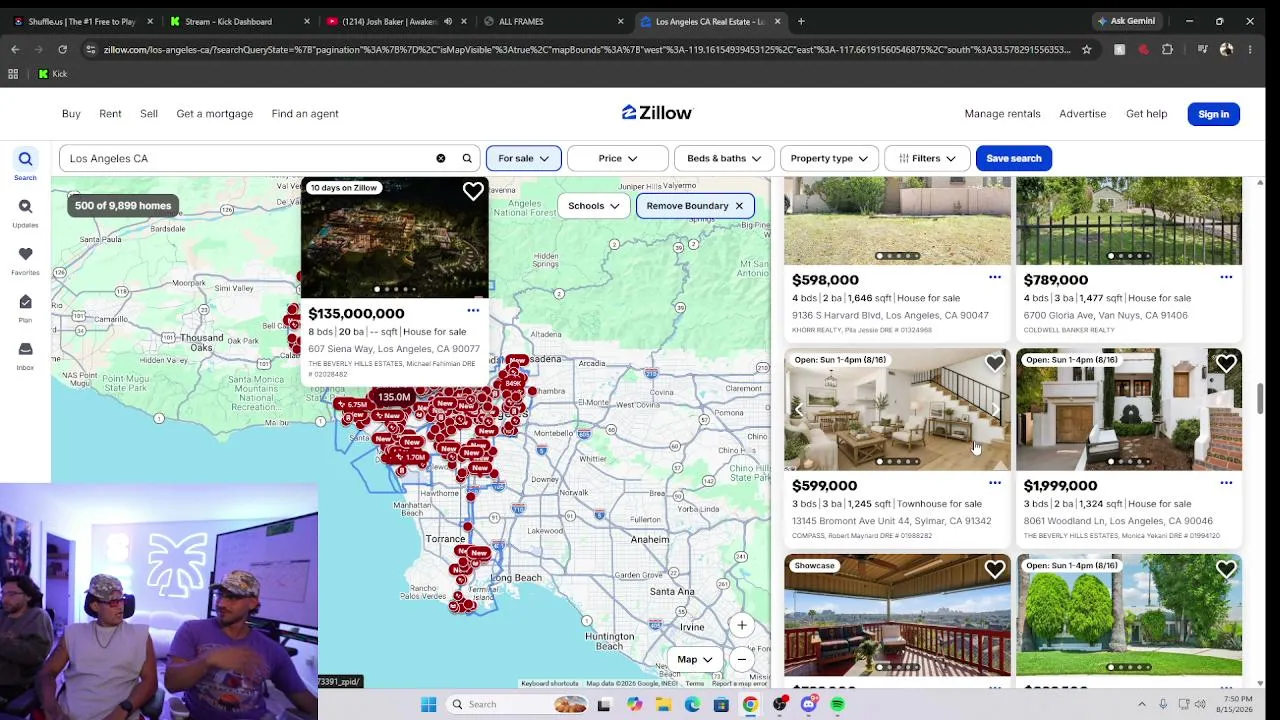Open the Kick bookmark in the bookmarks bar
This screenshot has height=720, width=1280.
click(53, 74)
